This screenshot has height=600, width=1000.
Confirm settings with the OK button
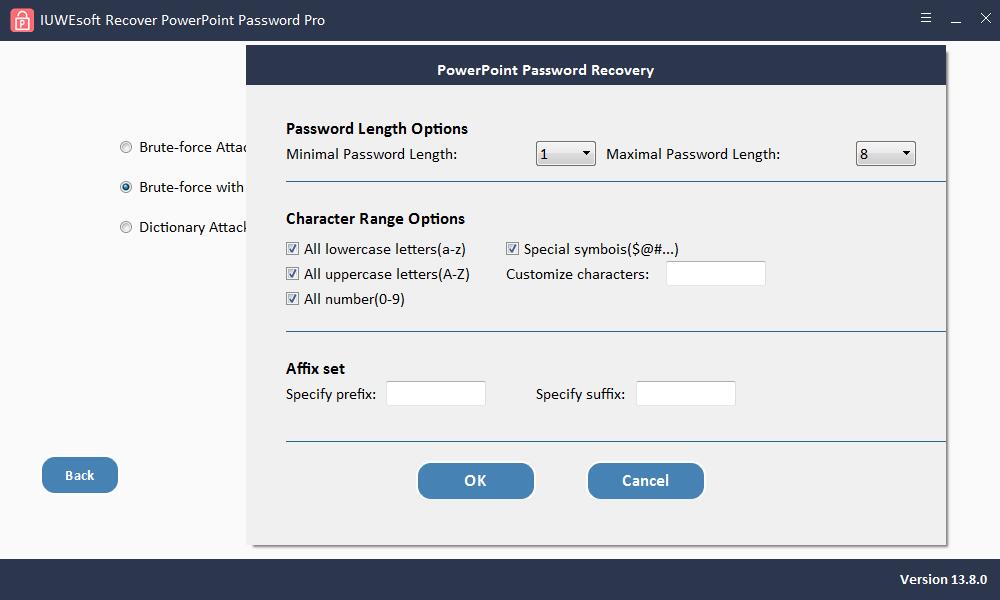[x=476, y=481]
